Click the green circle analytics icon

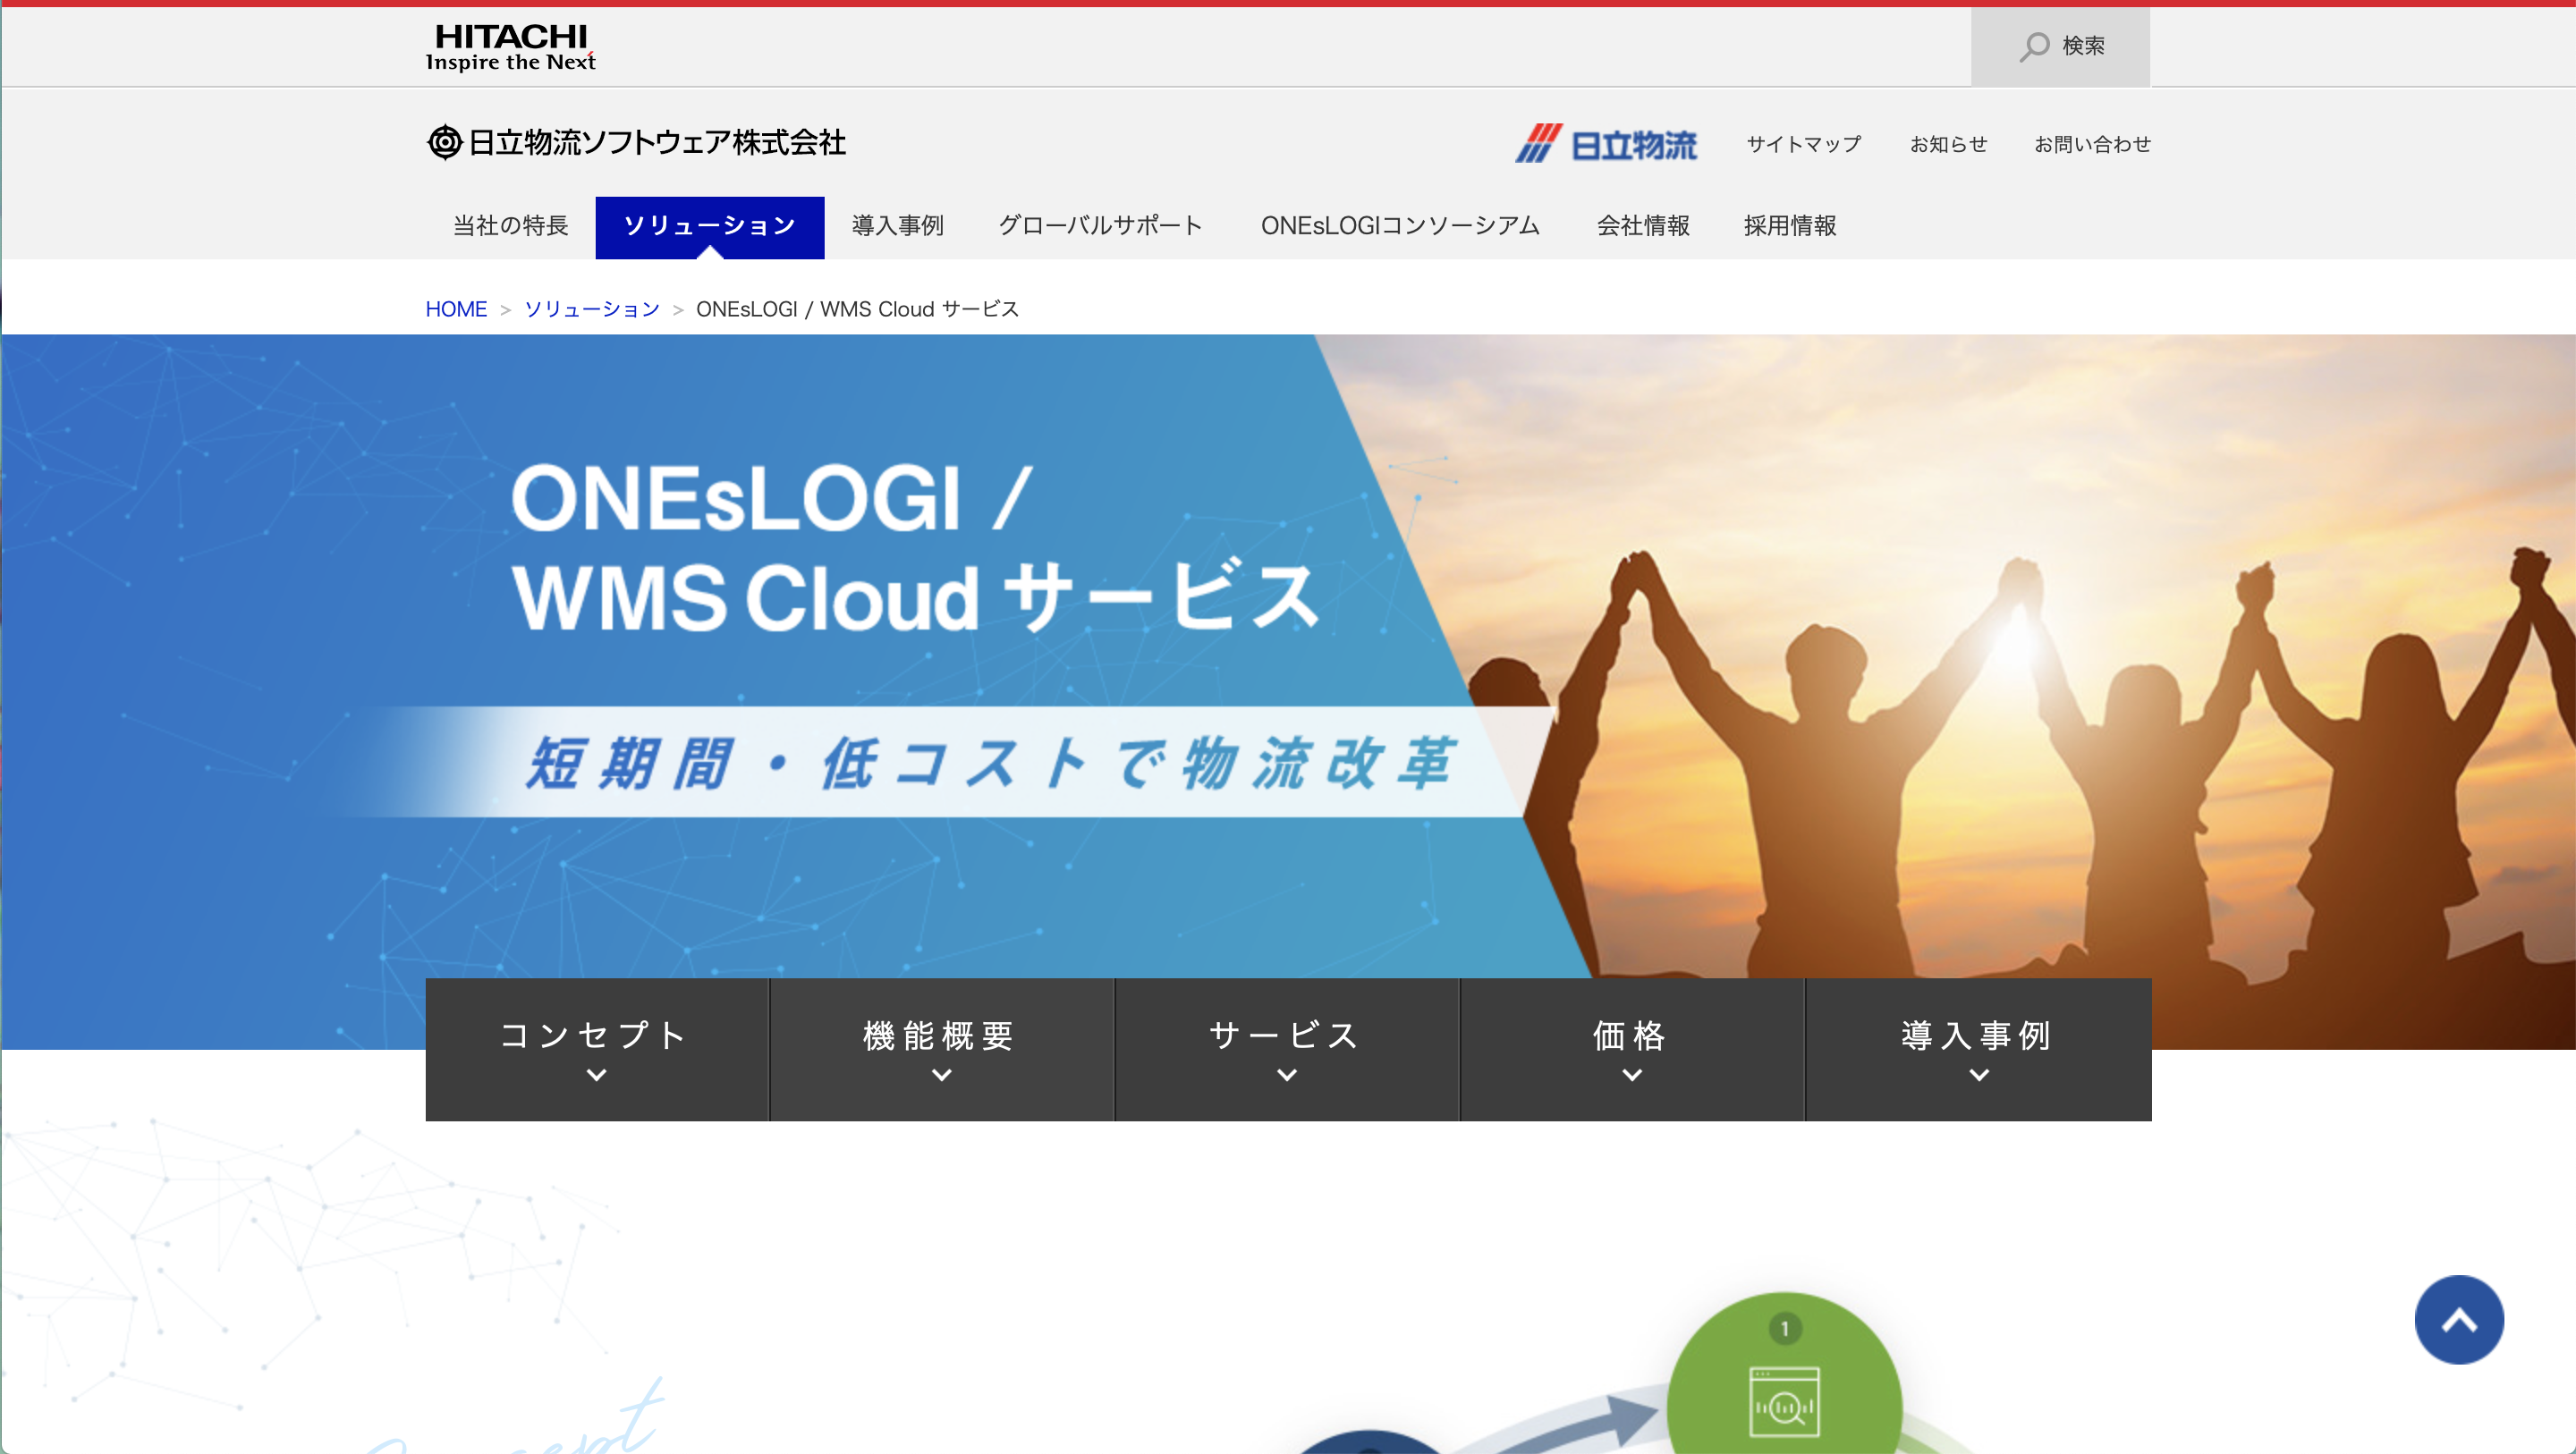1784,1401
